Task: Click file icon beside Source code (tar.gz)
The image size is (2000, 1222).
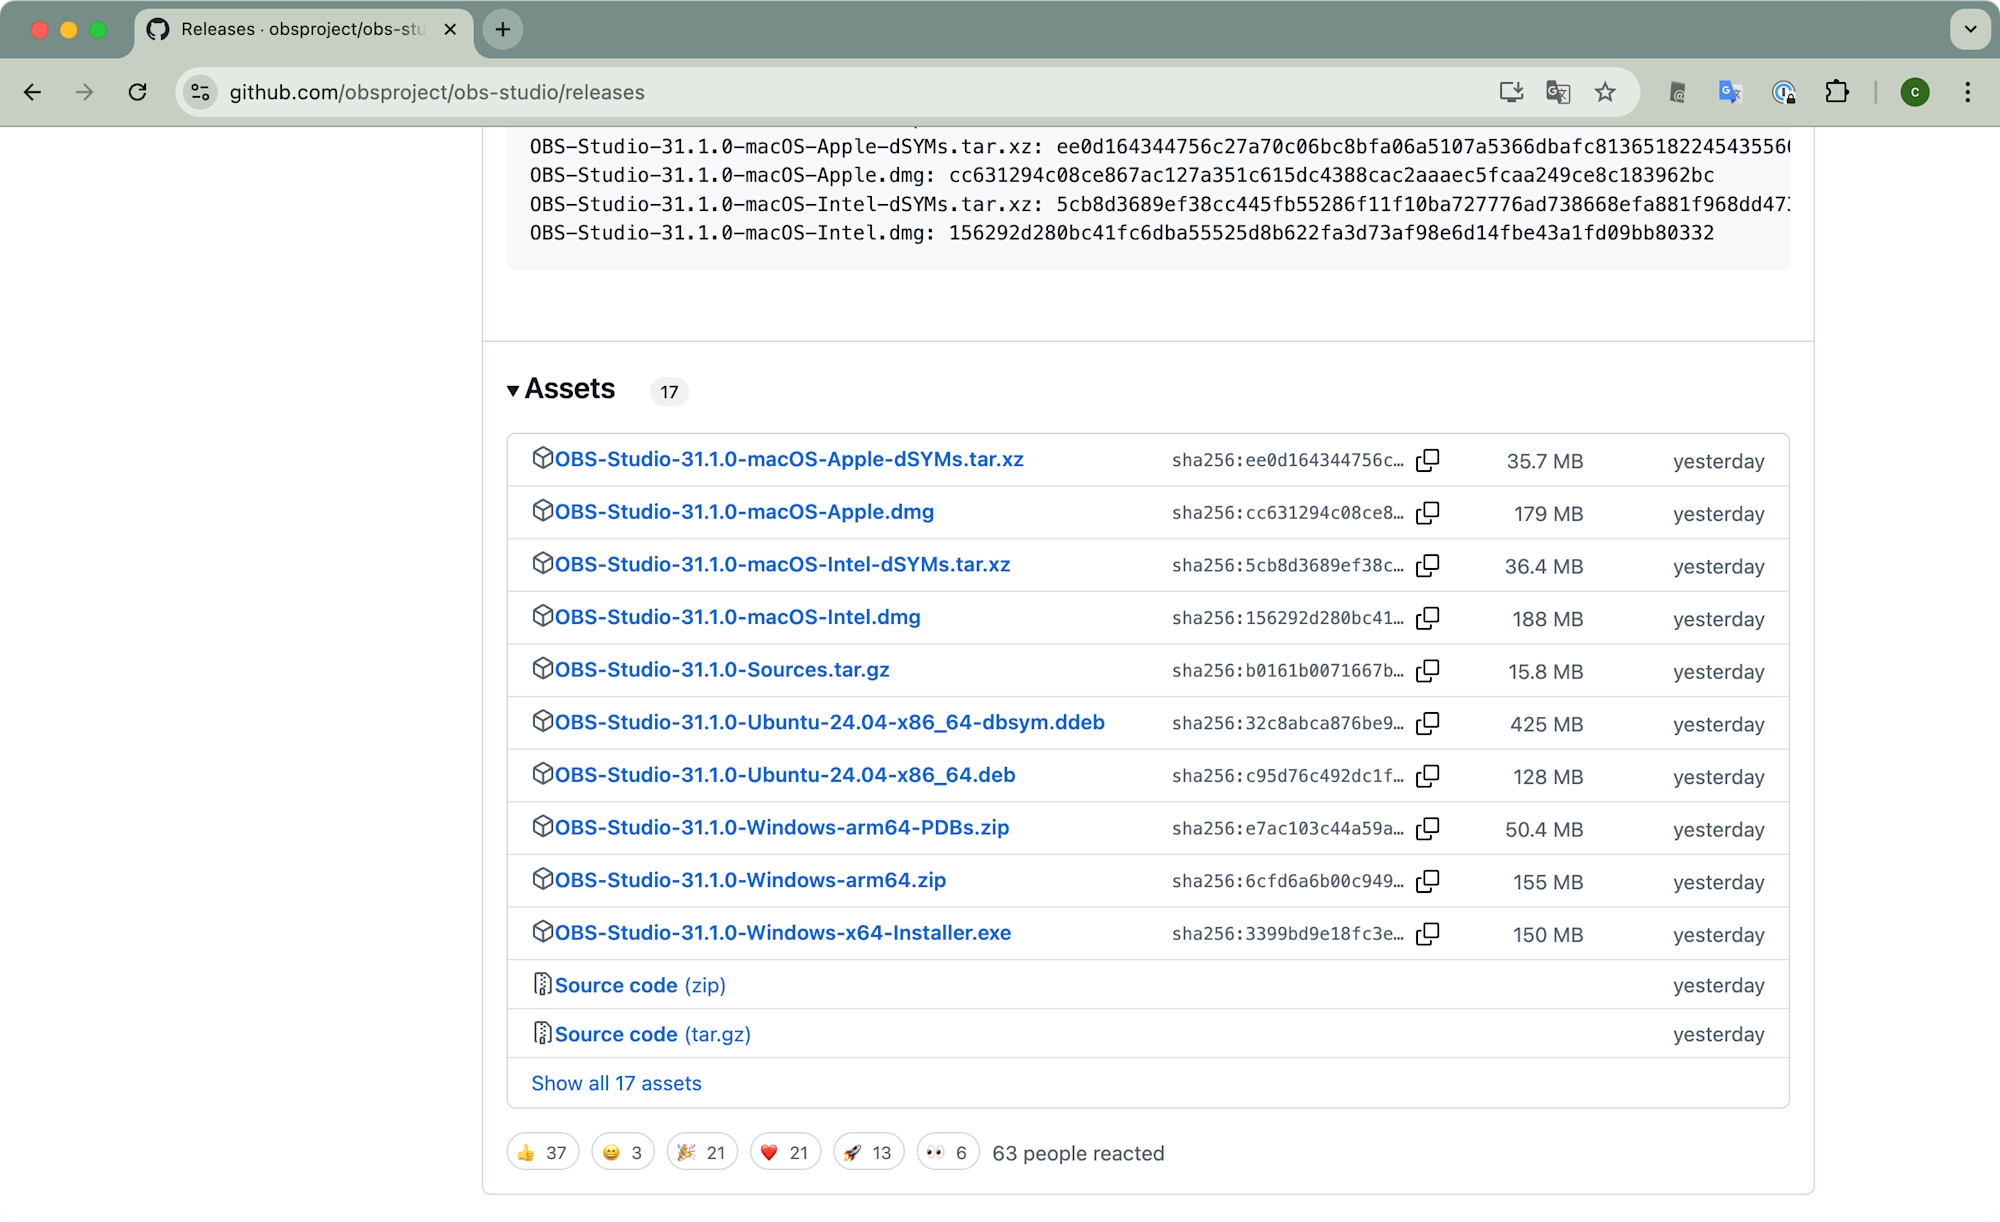Action: (x=542, y=1033)
